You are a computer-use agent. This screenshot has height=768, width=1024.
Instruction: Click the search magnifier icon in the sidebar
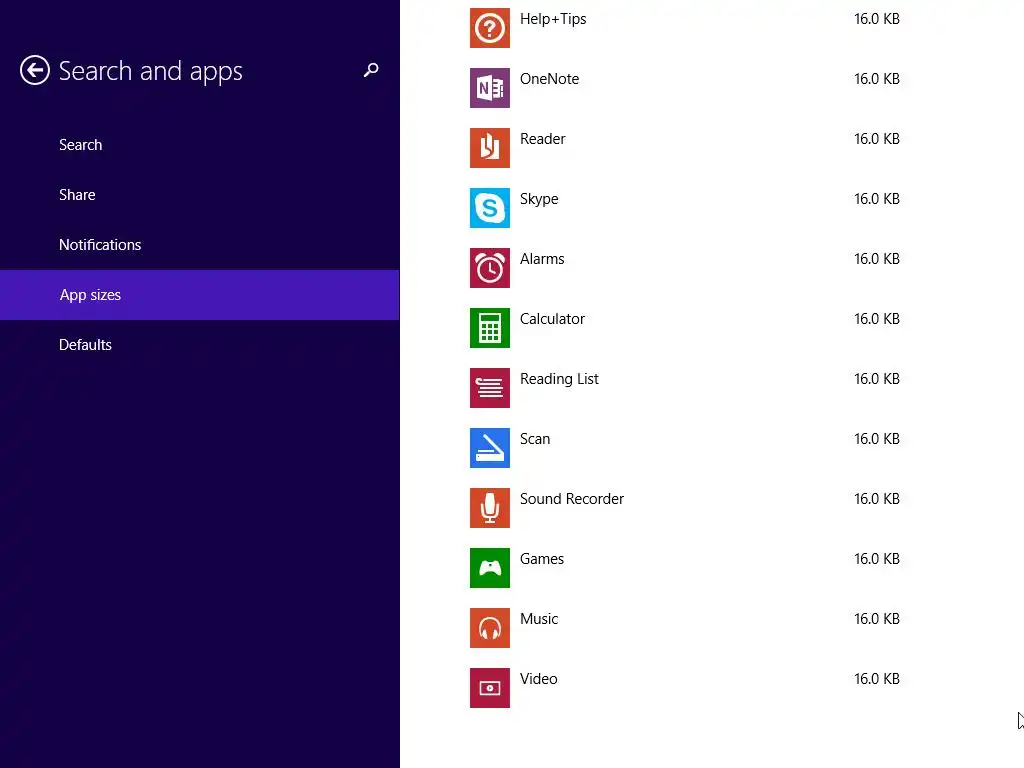(371, 70)
